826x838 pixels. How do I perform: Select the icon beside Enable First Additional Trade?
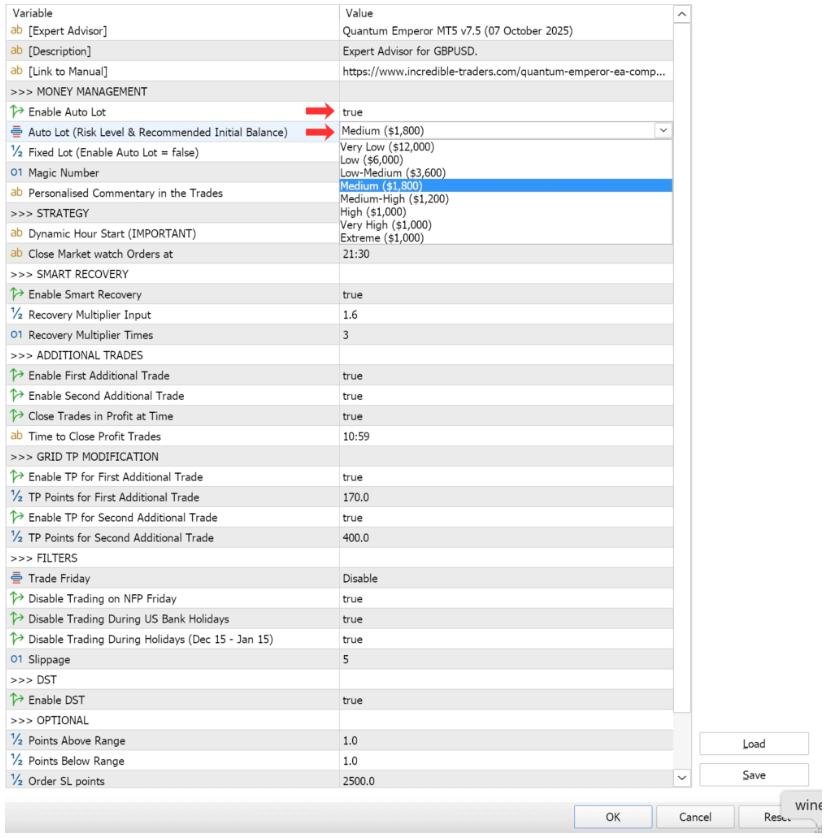coord(17,375)
